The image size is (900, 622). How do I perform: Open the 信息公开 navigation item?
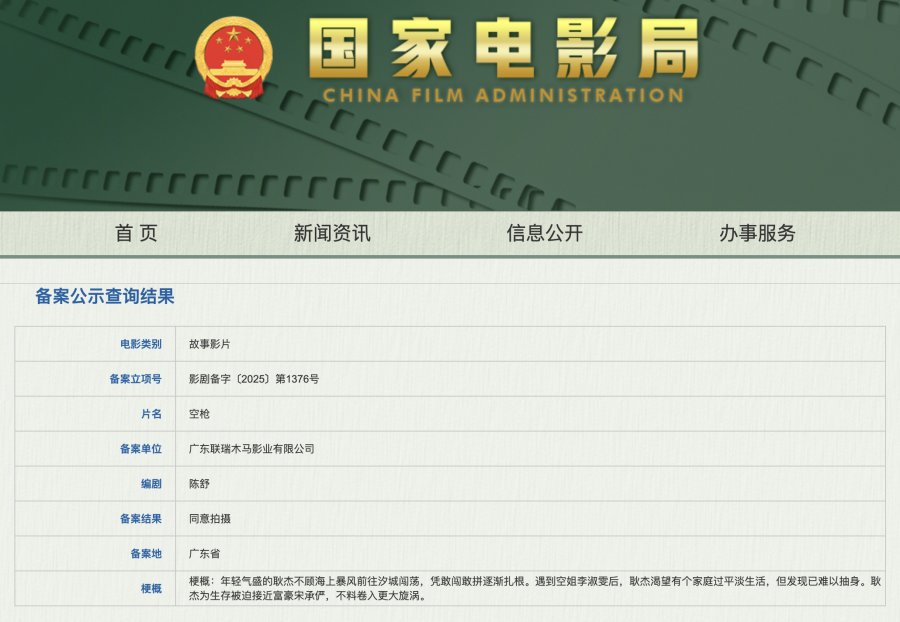click(x=544, y=233)
